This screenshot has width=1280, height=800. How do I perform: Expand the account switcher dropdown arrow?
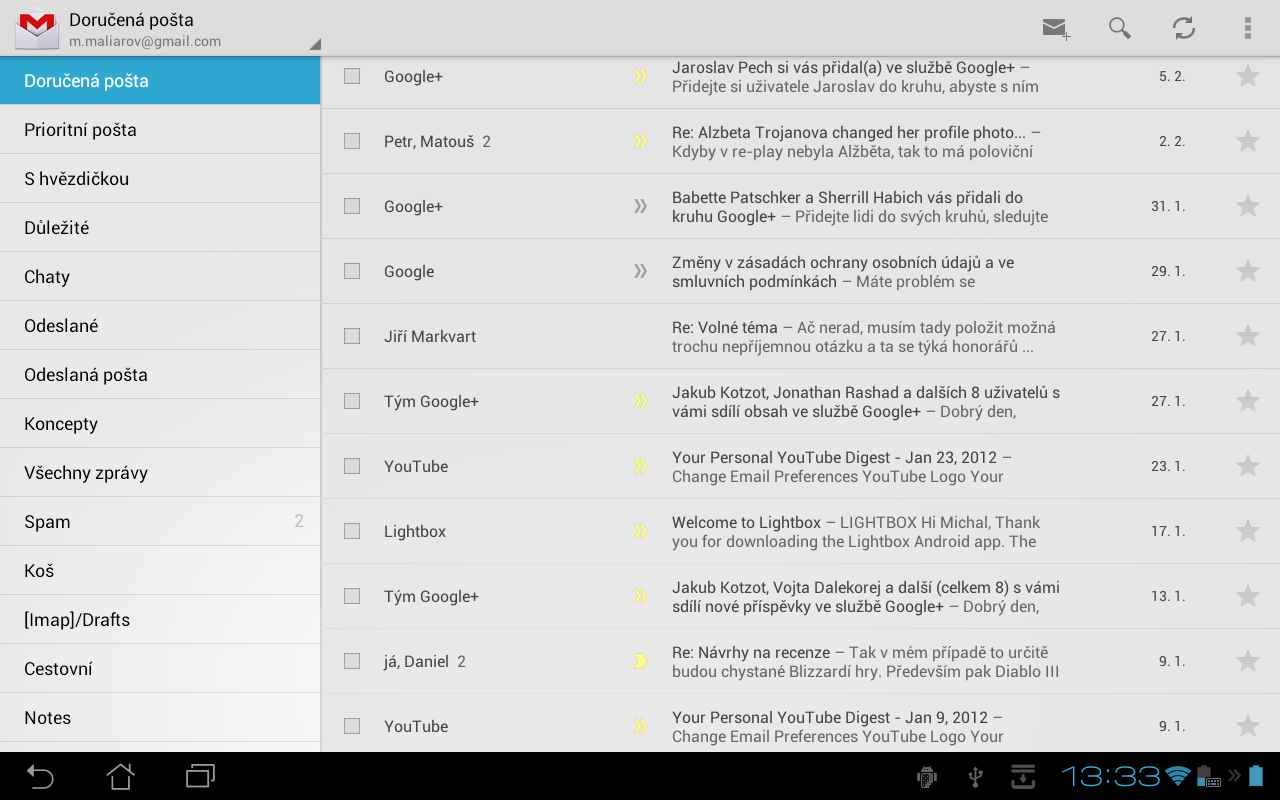[x=315, y=44]
